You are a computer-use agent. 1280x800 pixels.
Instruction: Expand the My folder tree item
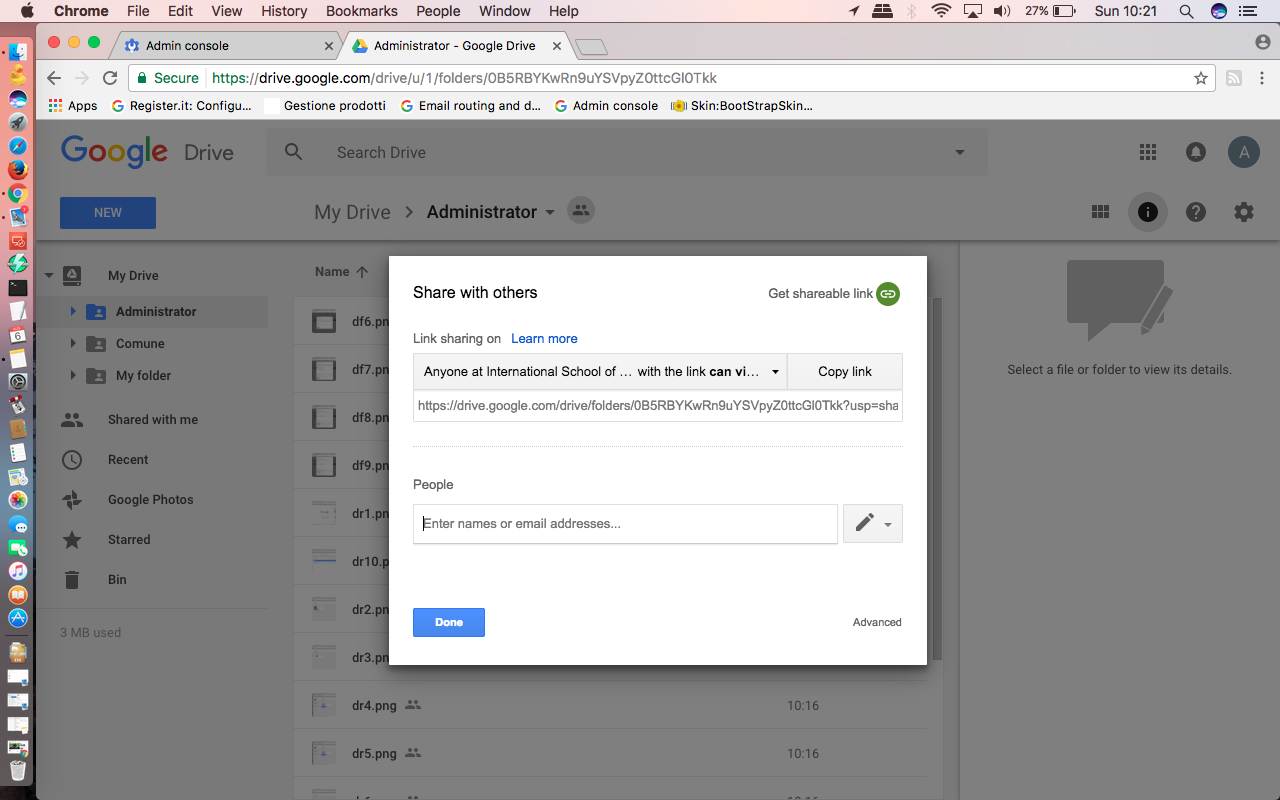pos(73,376)
